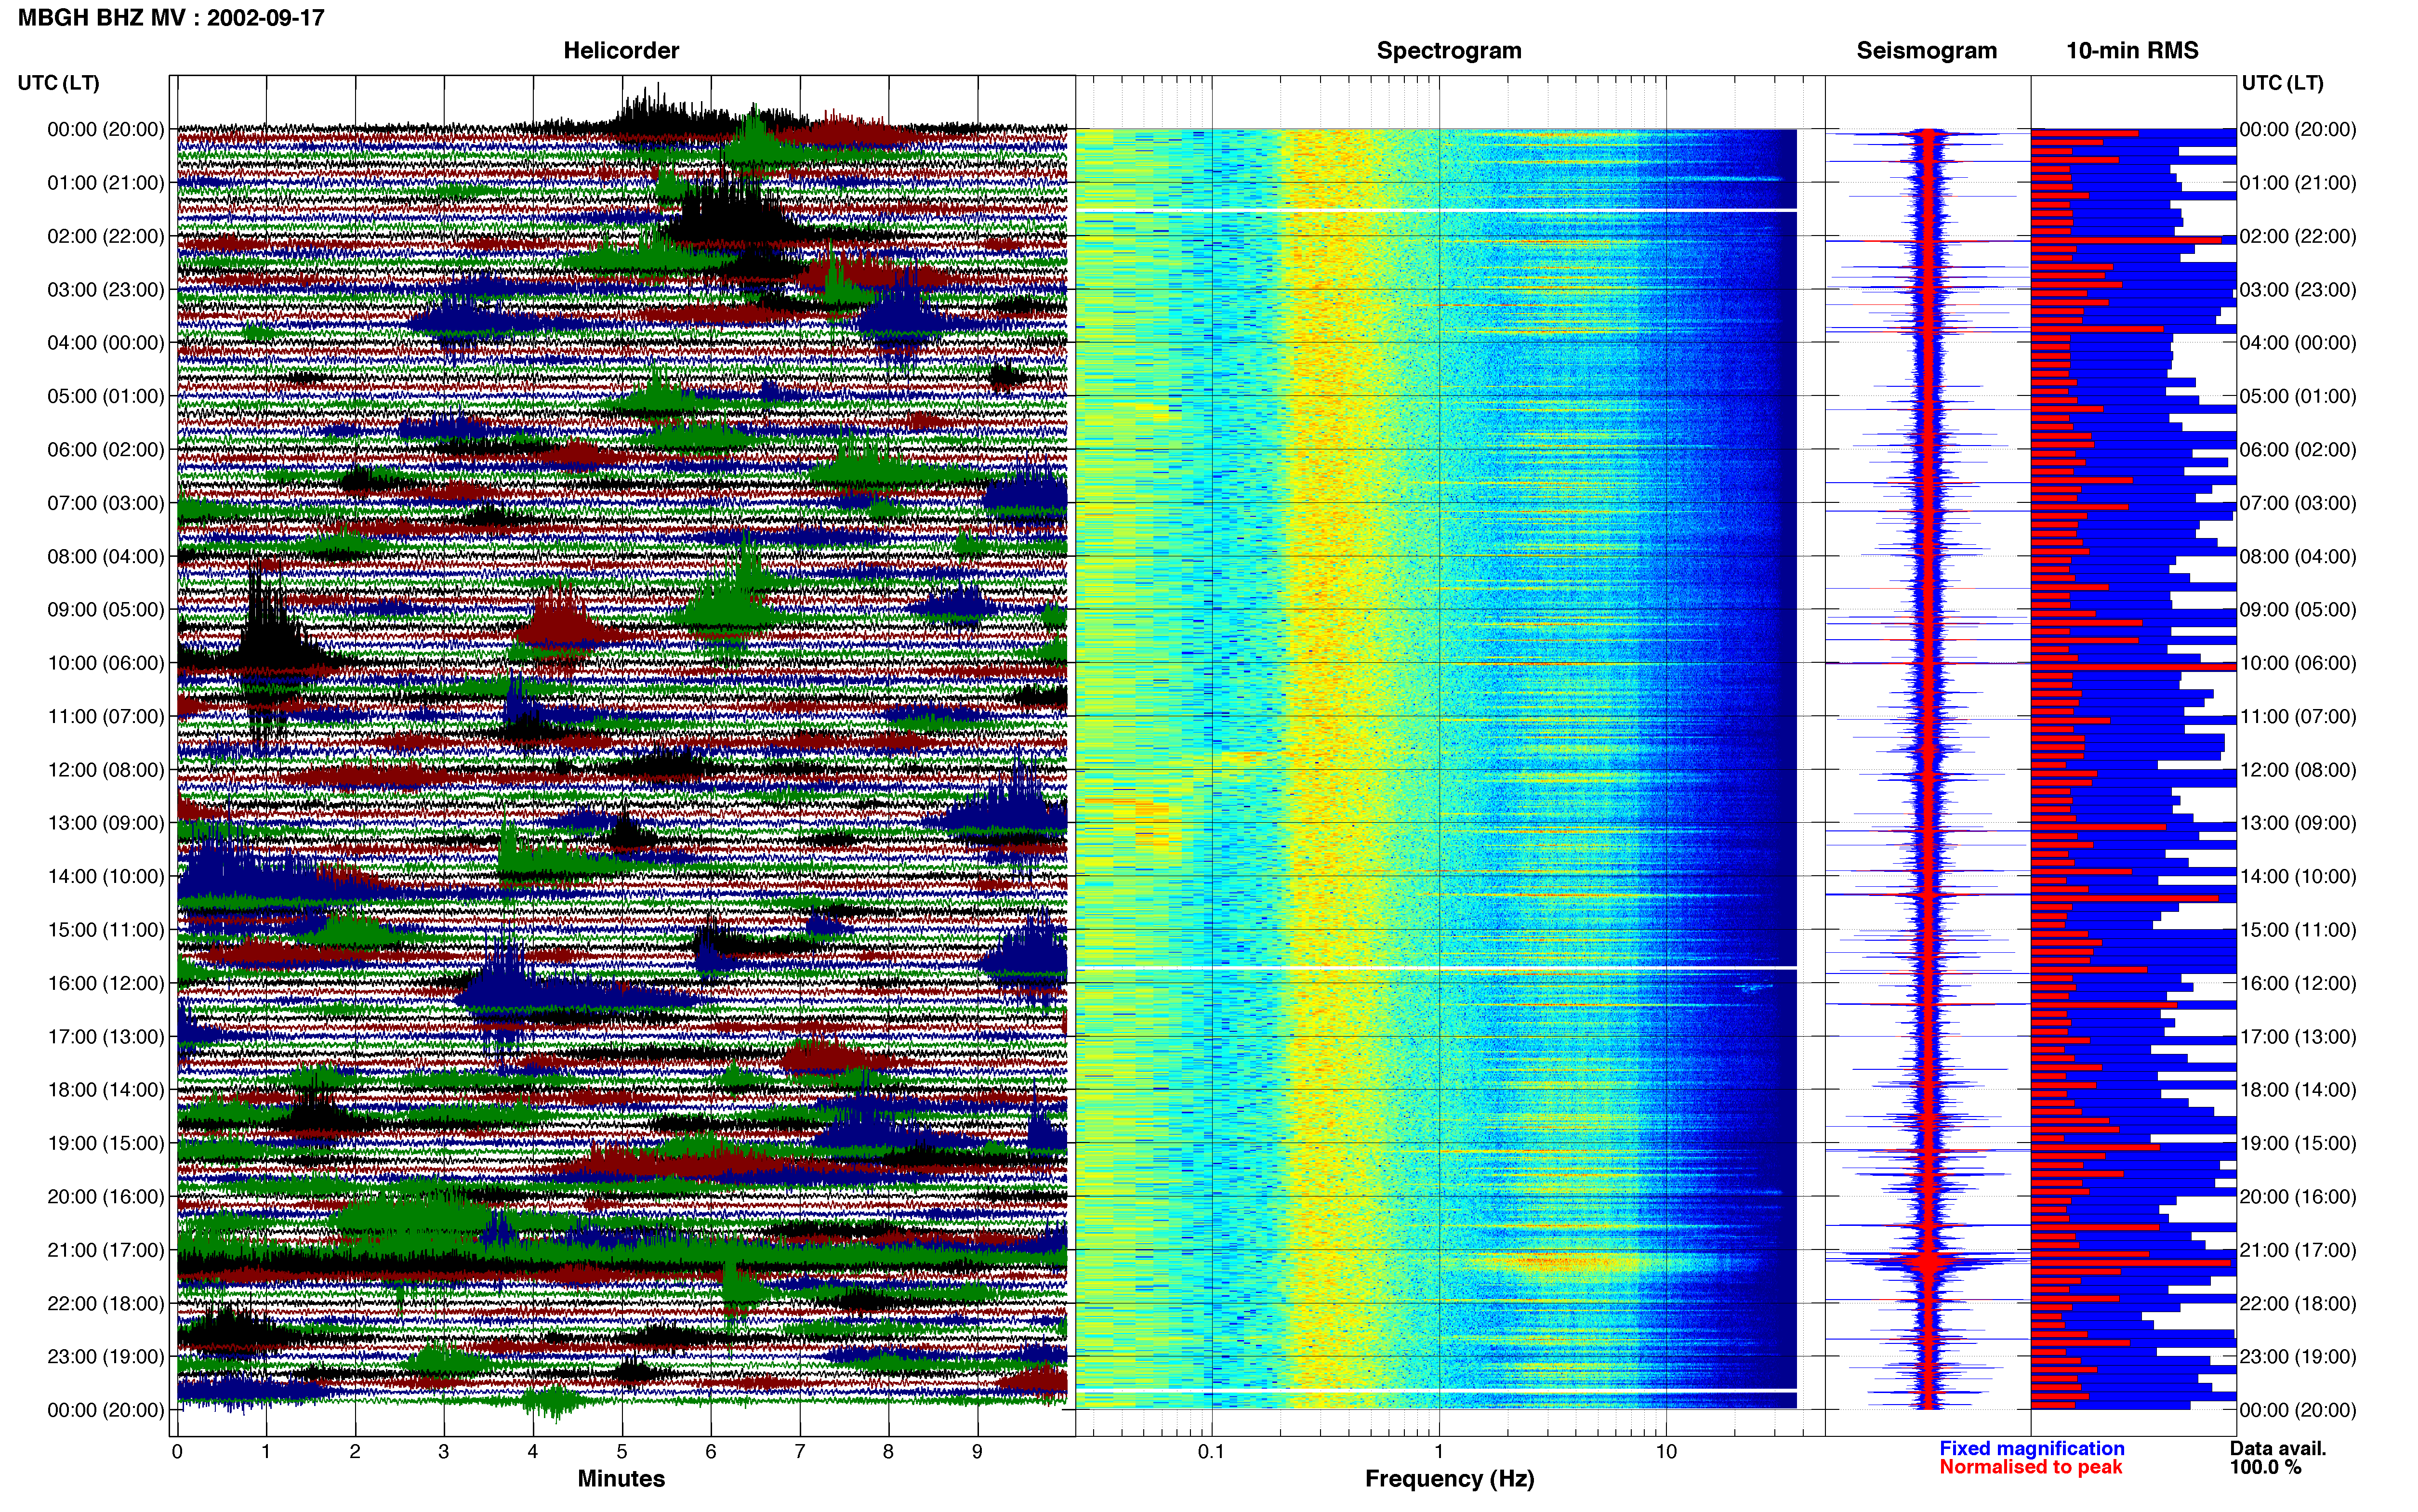Click the white gap line near 16:00 in spectrogram
The height and width of the screenshot is (1512, 2418).
(x=1436, y=968)
